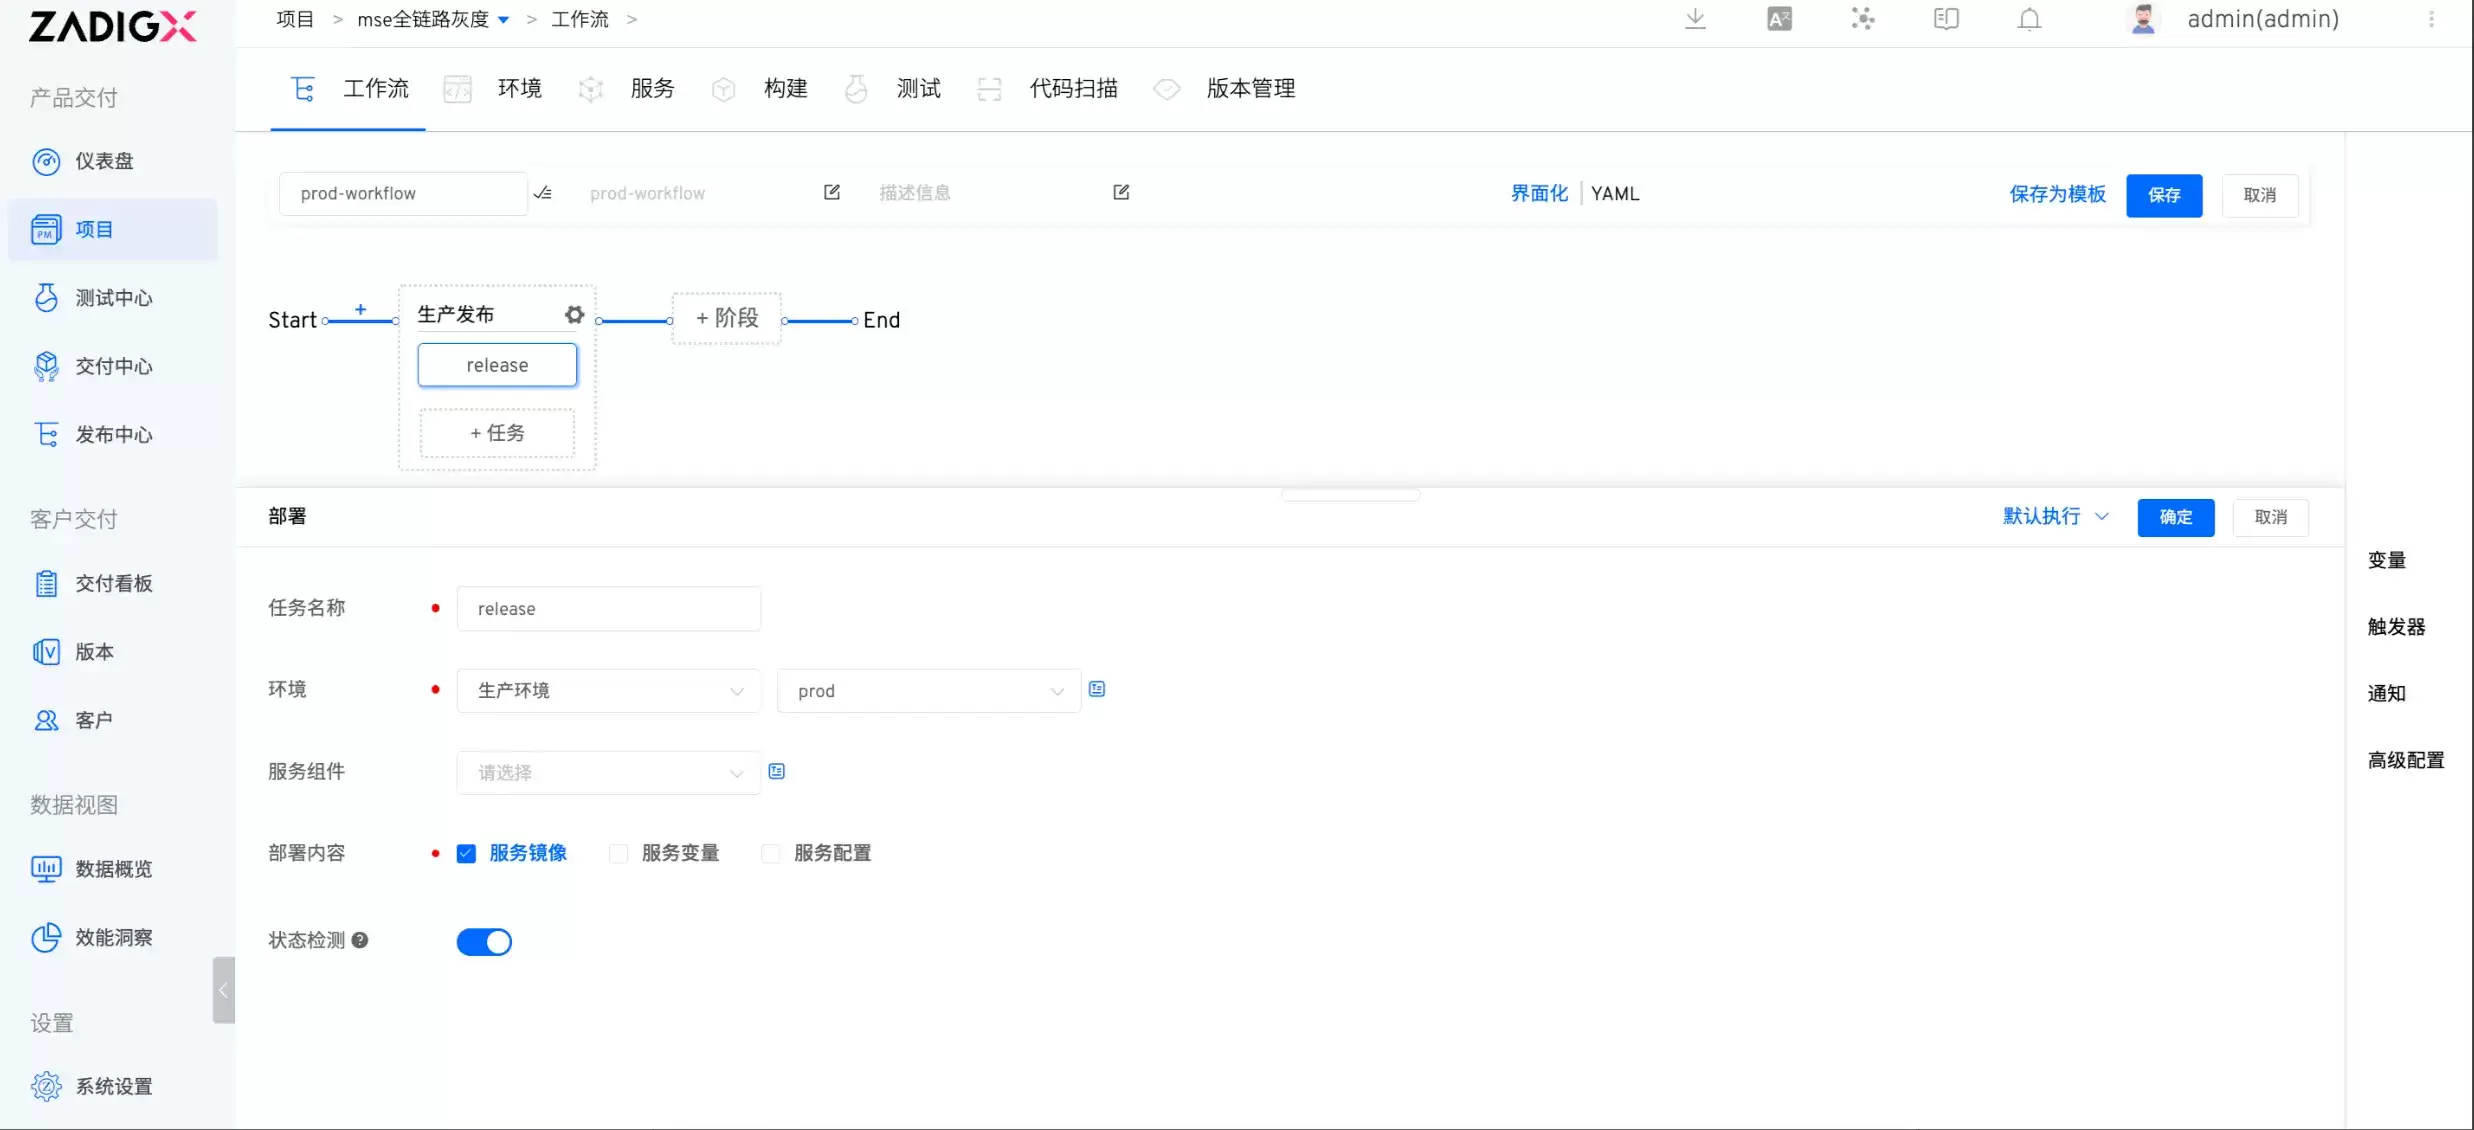Switch to the 服务 tab
Viewport: 2474px width, 1130px height.
click(626, 89)
